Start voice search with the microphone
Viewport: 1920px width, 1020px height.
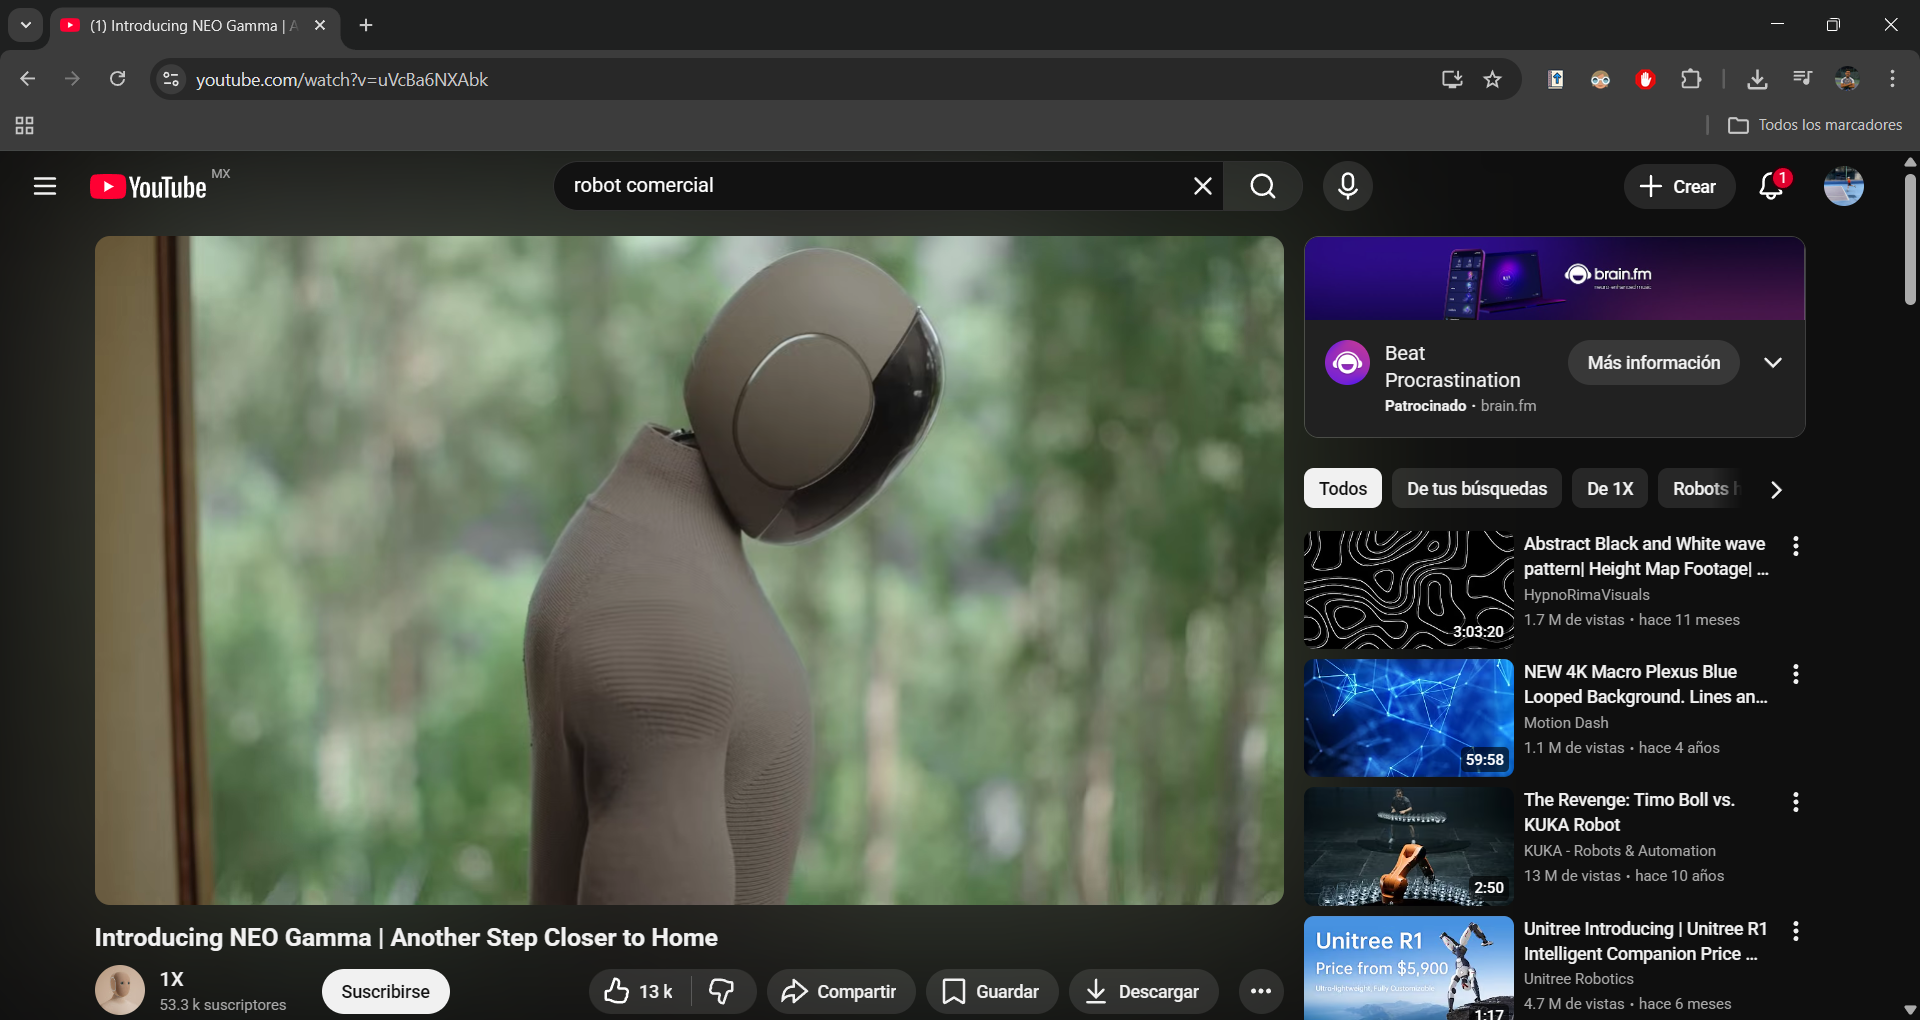1348,186
